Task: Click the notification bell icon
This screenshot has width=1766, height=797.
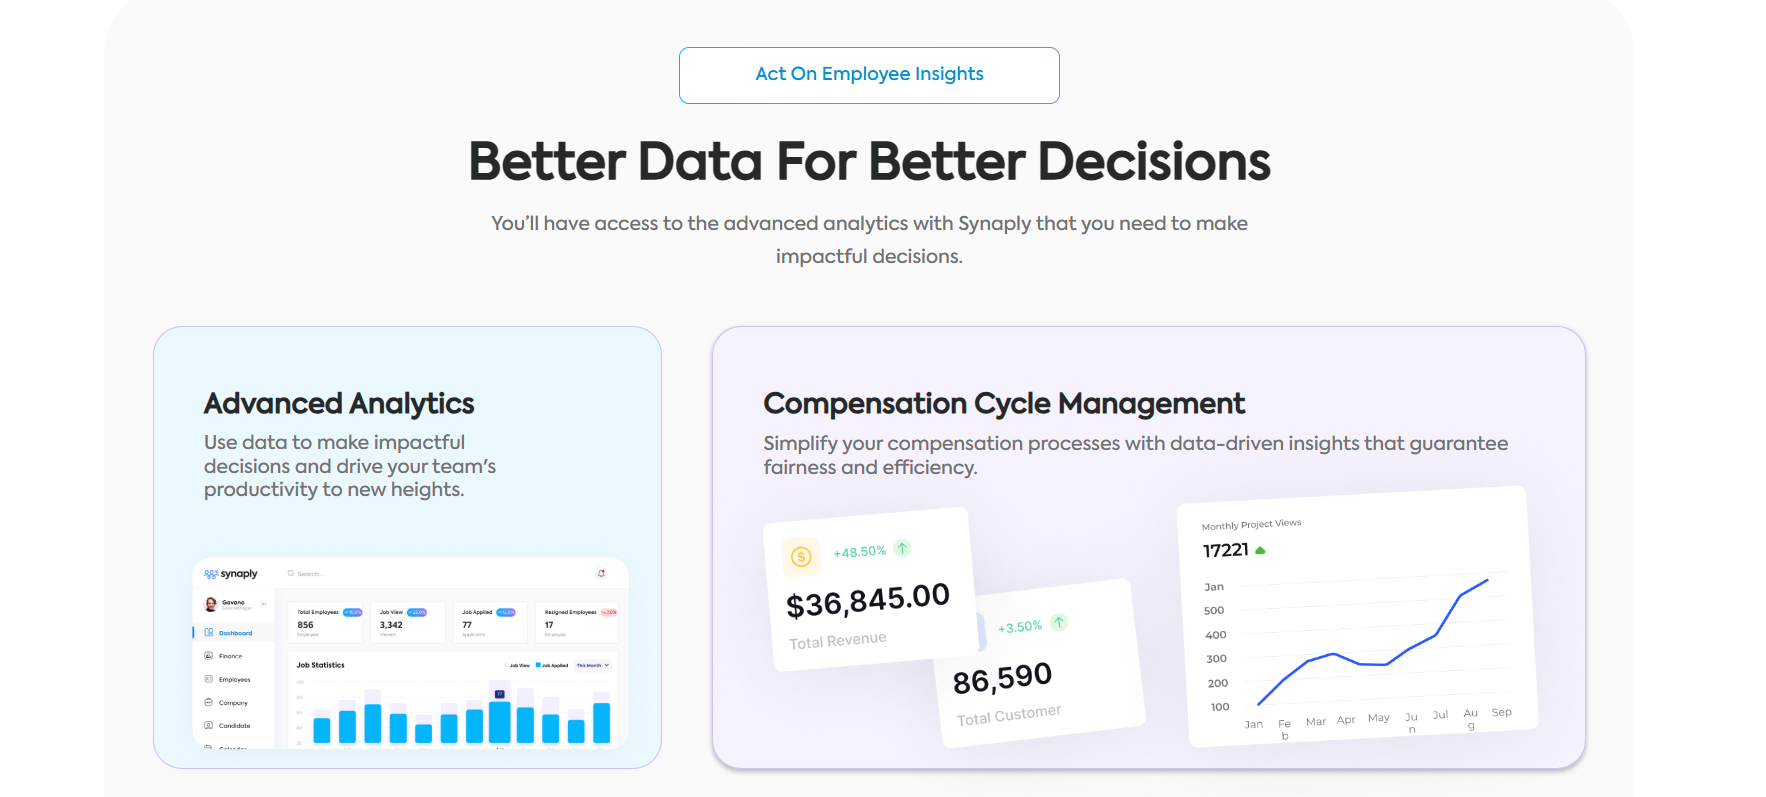Action: [601, 573]
